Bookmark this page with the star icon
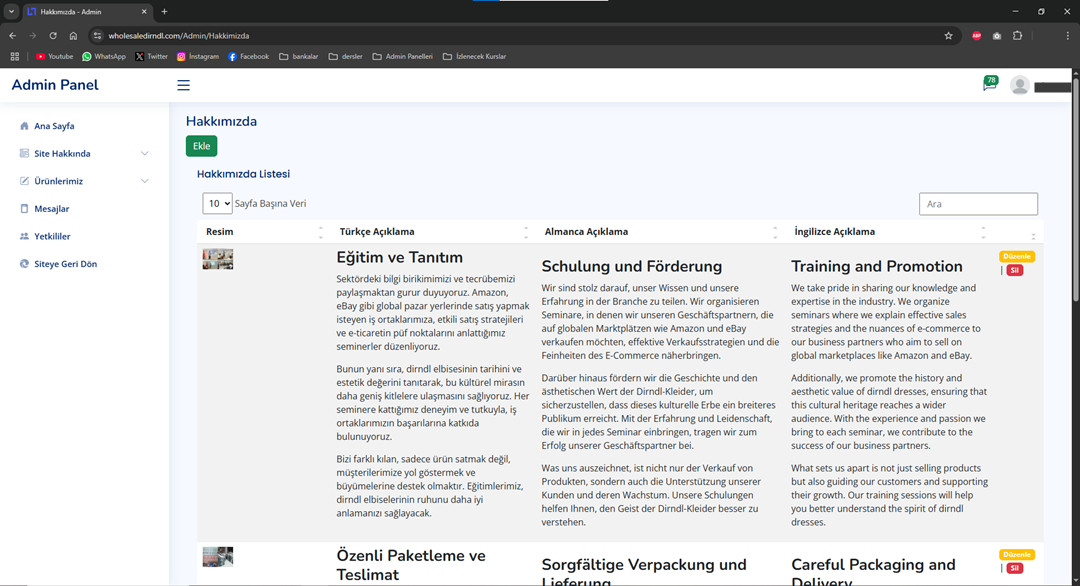The height and width of the screenshot is (586, 1080). coord(948,35)
